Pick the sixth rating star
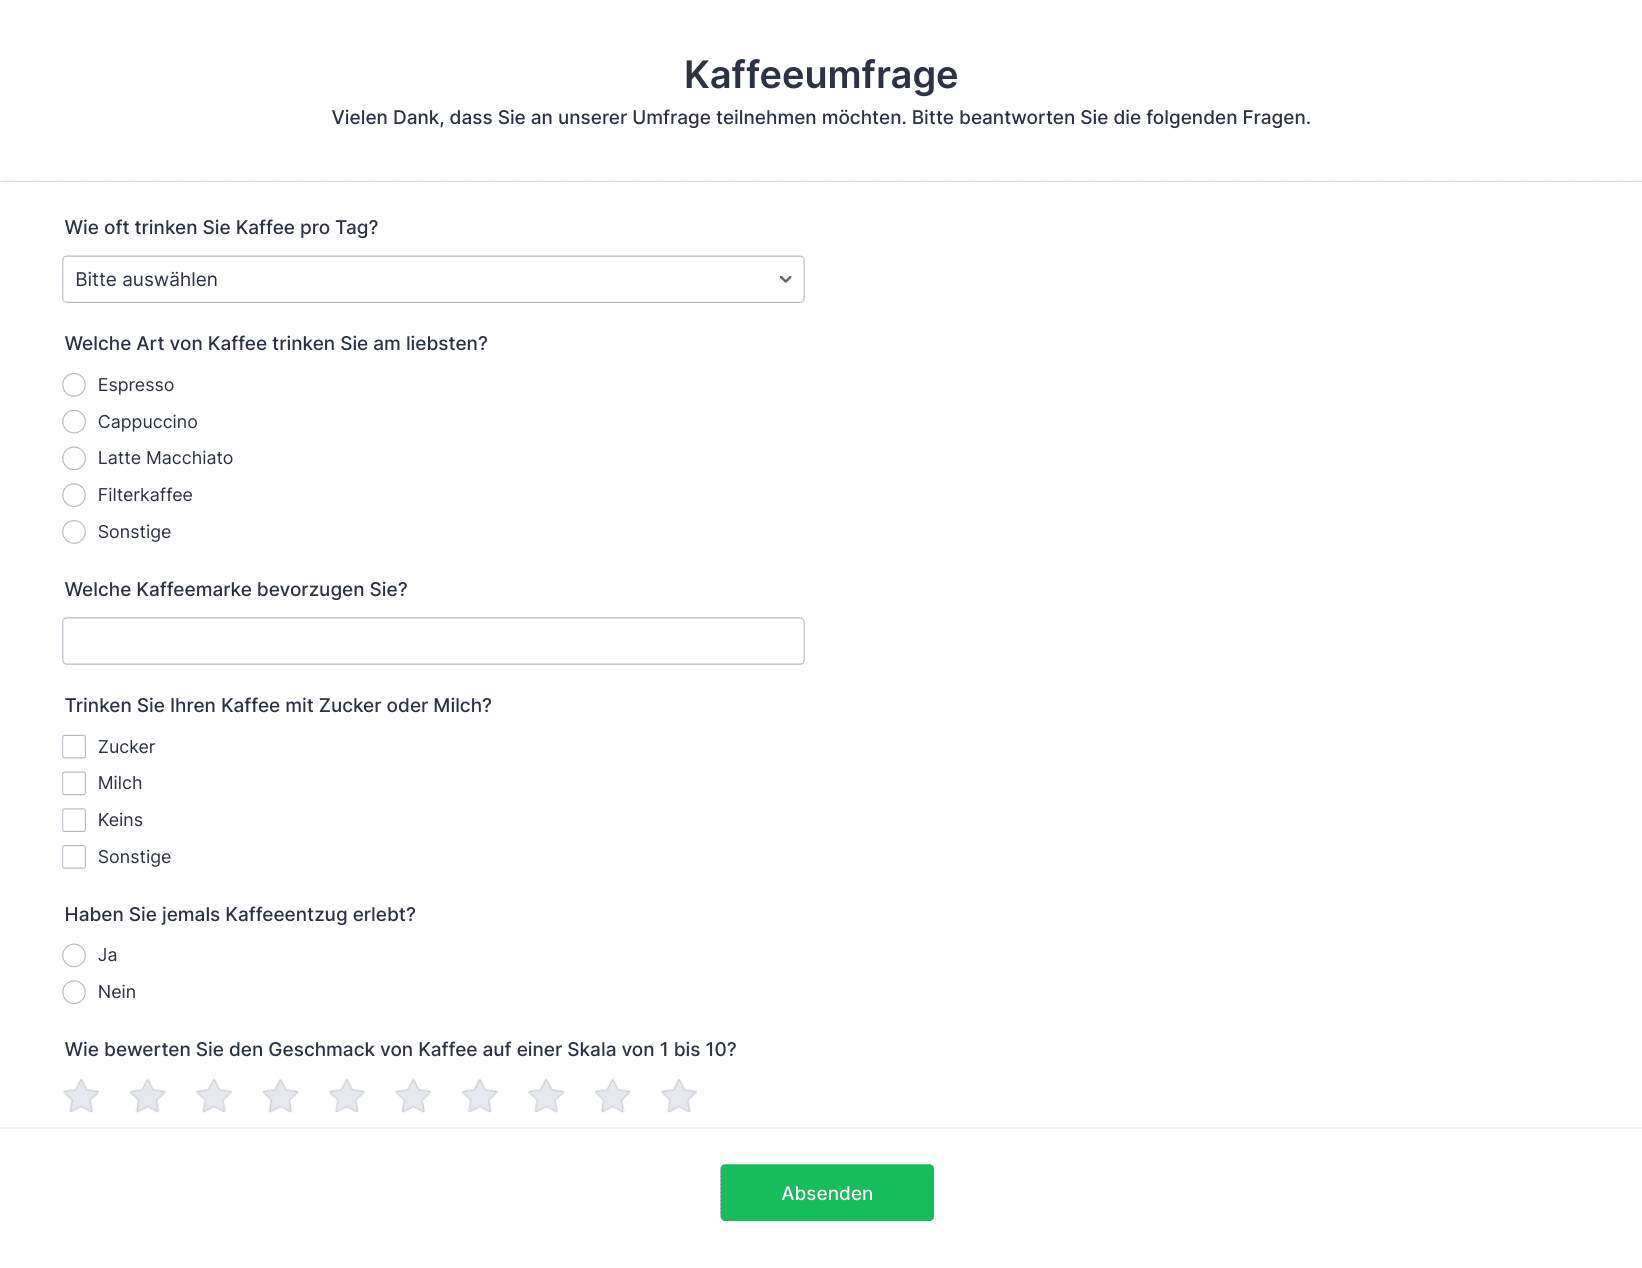1642x1268 pixels. point(413,1096)
